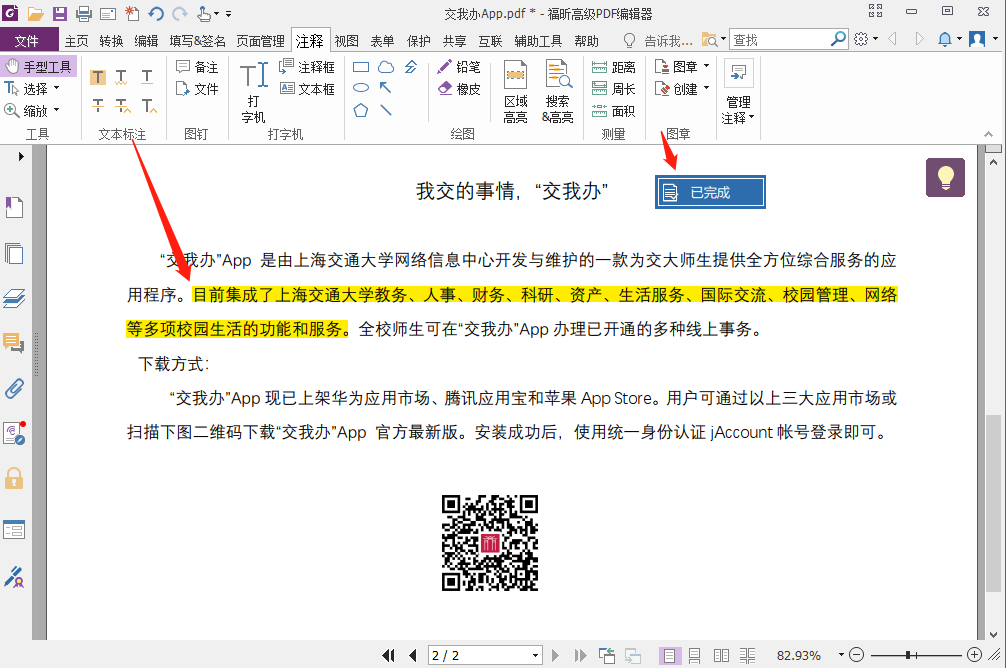Select the squiggly underline markup tool

tap(121, 78)
